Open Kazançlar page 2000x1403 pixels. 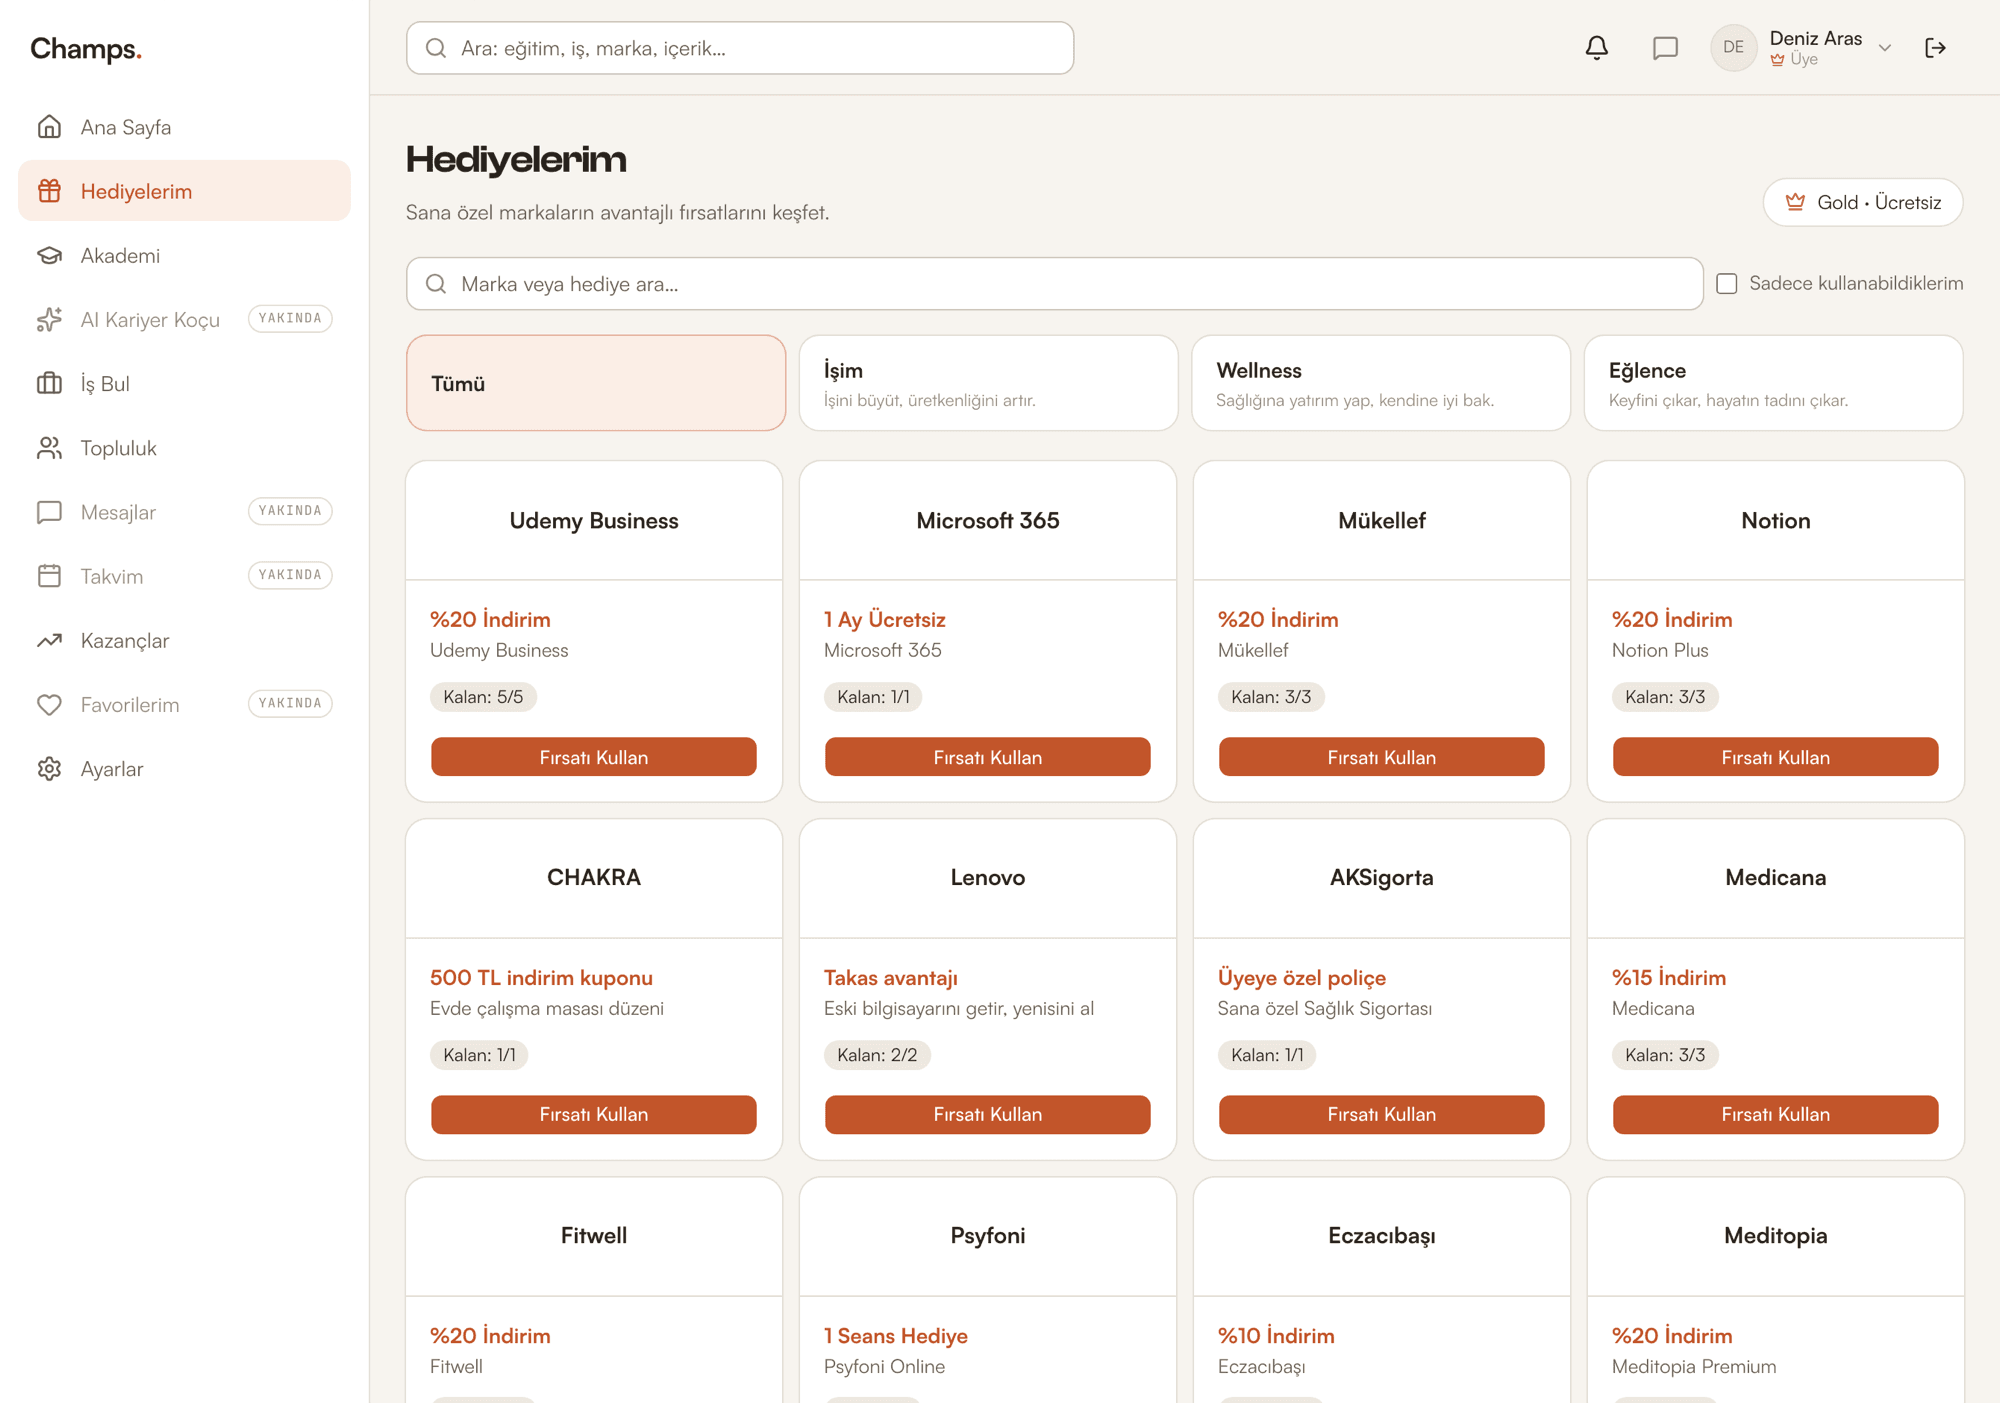[184, 640]
